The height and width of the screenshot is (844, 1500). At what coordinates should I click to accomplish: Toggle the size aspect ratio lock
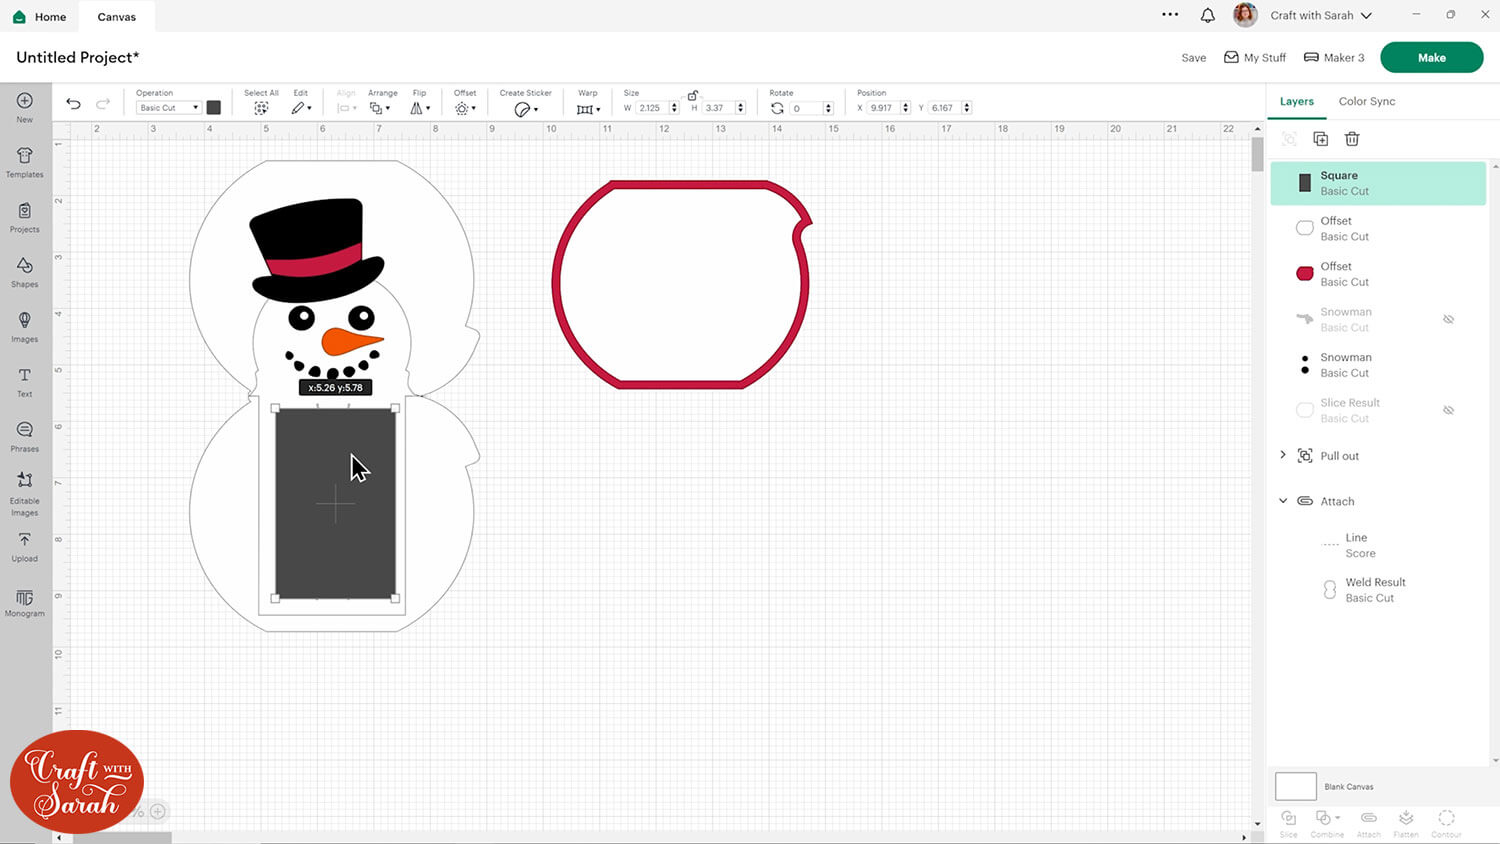coord(692,95)
